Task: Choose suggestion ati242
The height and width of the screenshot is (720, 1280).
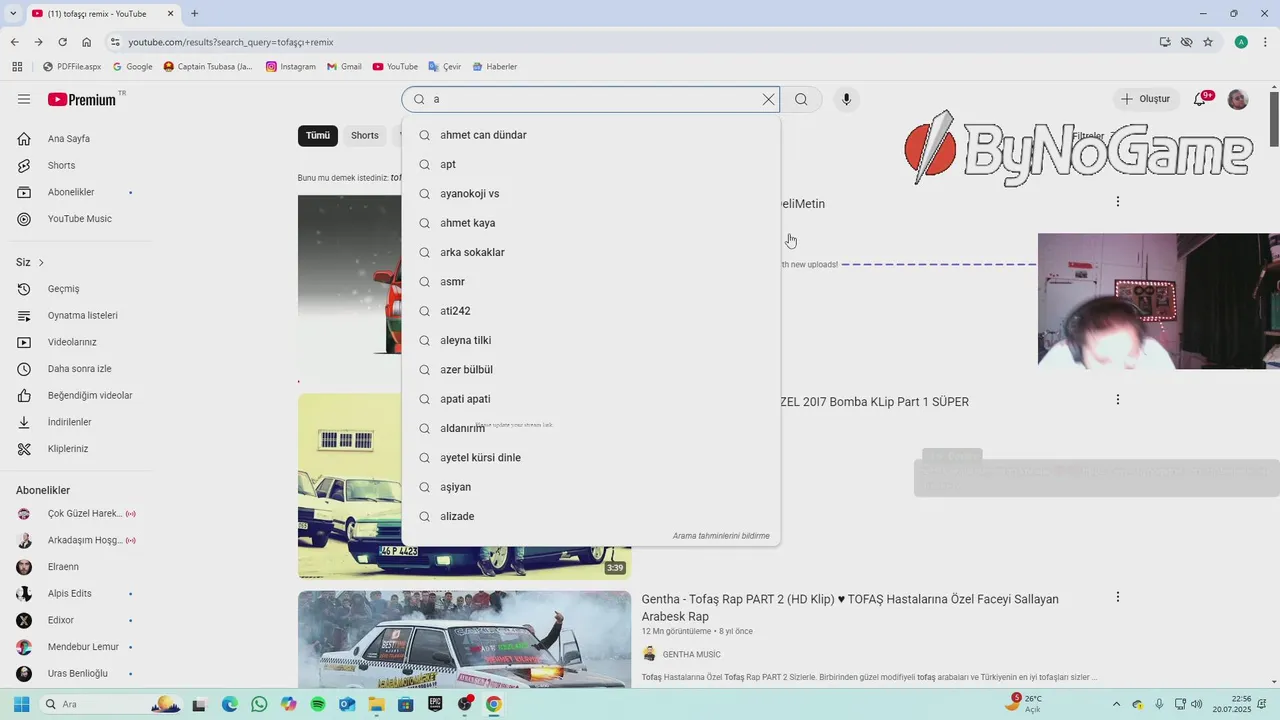Action: (x=591, y=311)
